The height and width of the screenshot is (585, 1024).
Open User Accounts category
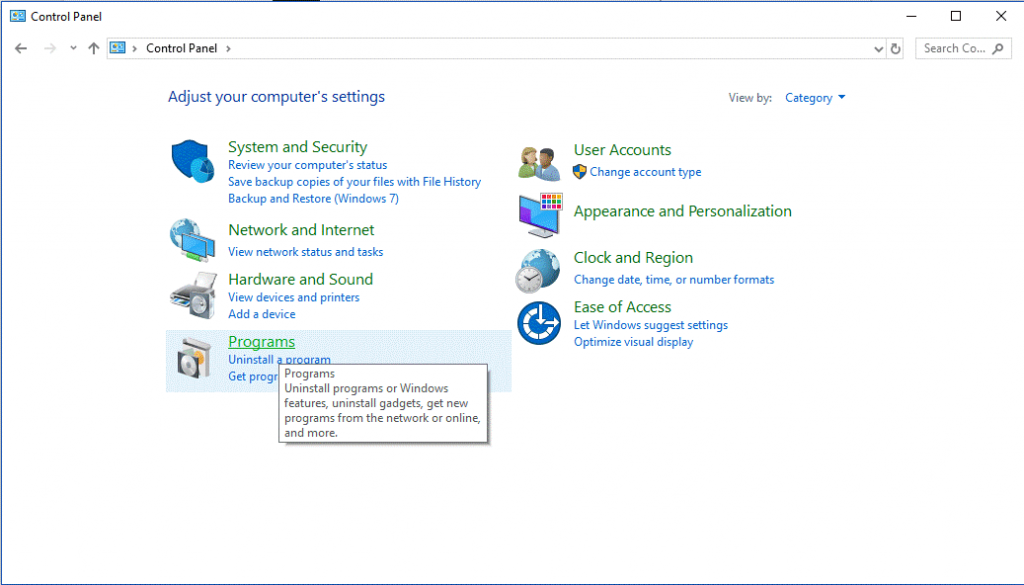click(x=622, y=150)
